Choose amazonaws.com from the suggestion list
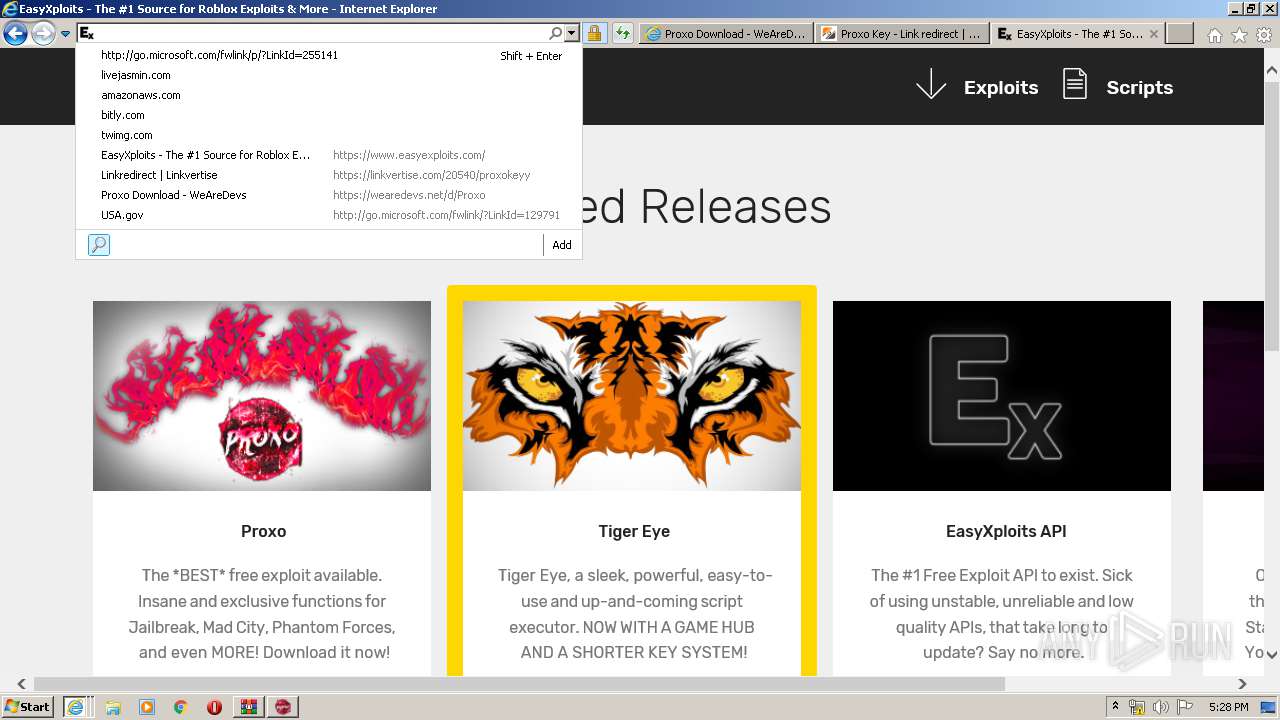1280x720 pixels. click(329, 95)
